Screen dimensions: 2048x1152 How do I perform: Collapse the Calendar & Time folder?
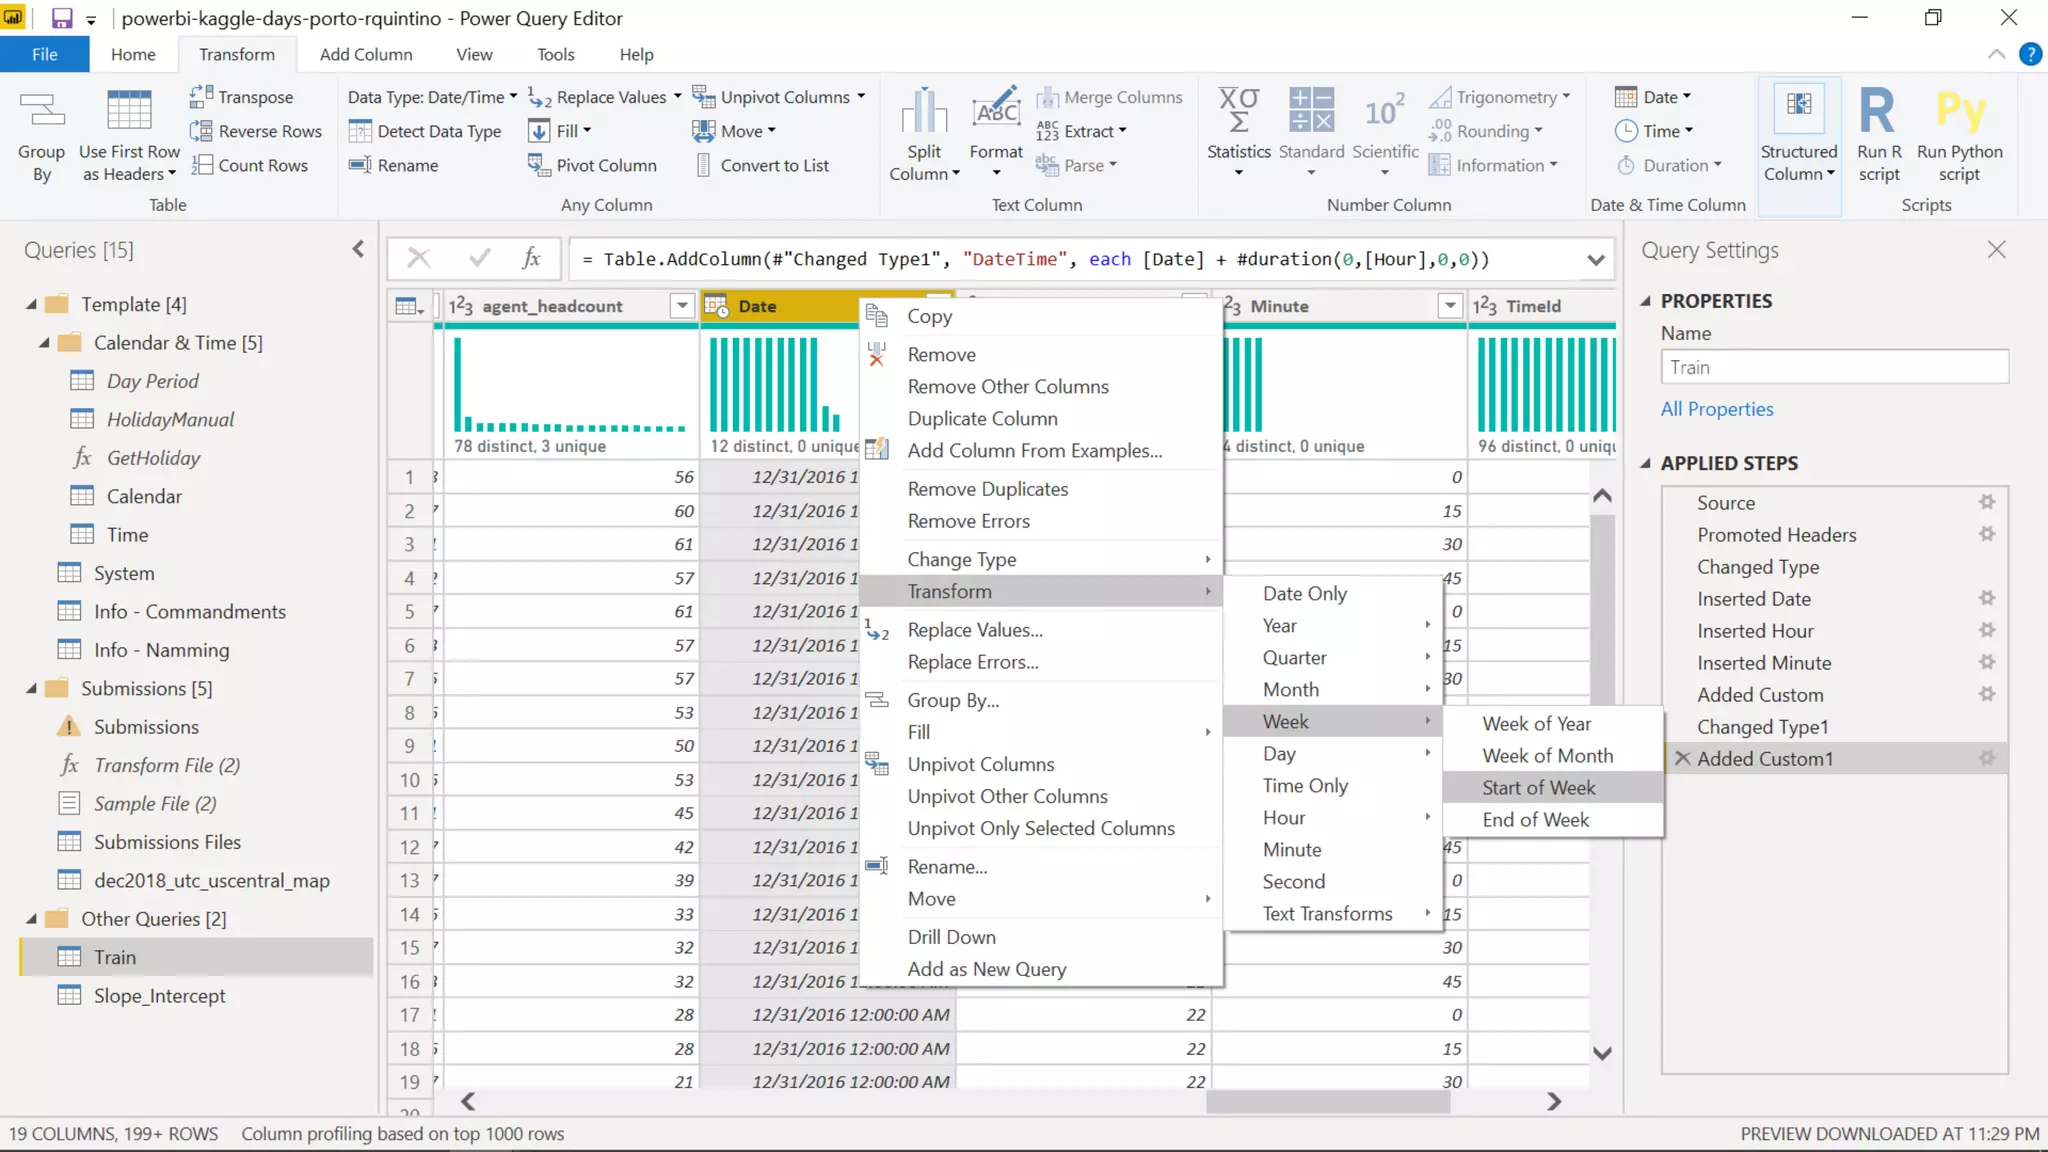pos(44,343)
